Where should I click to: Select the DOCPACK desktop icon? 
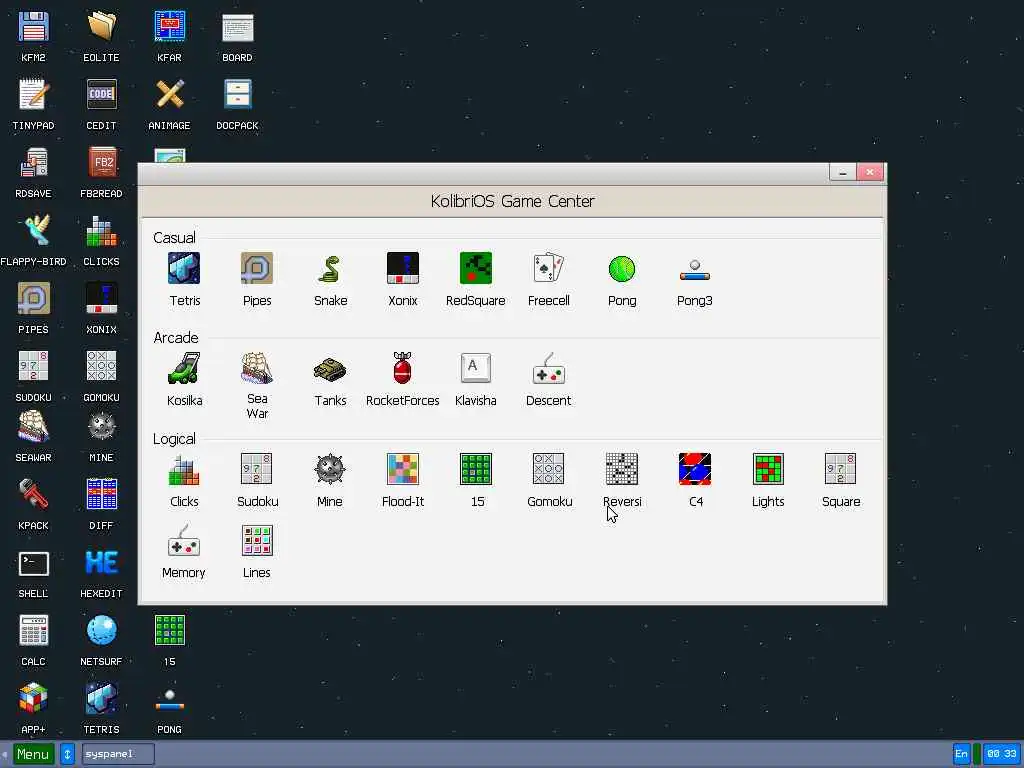point(237,95)
